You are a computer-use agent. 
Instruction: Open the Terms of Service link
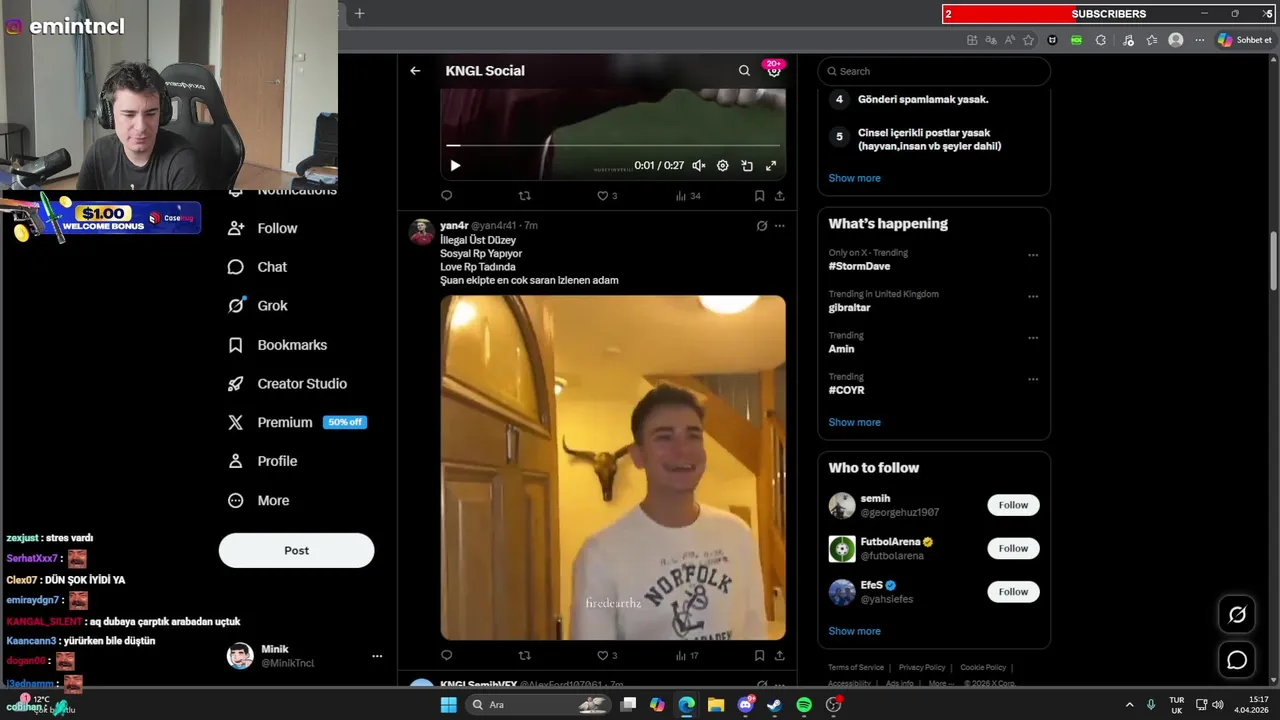[856, 667]
